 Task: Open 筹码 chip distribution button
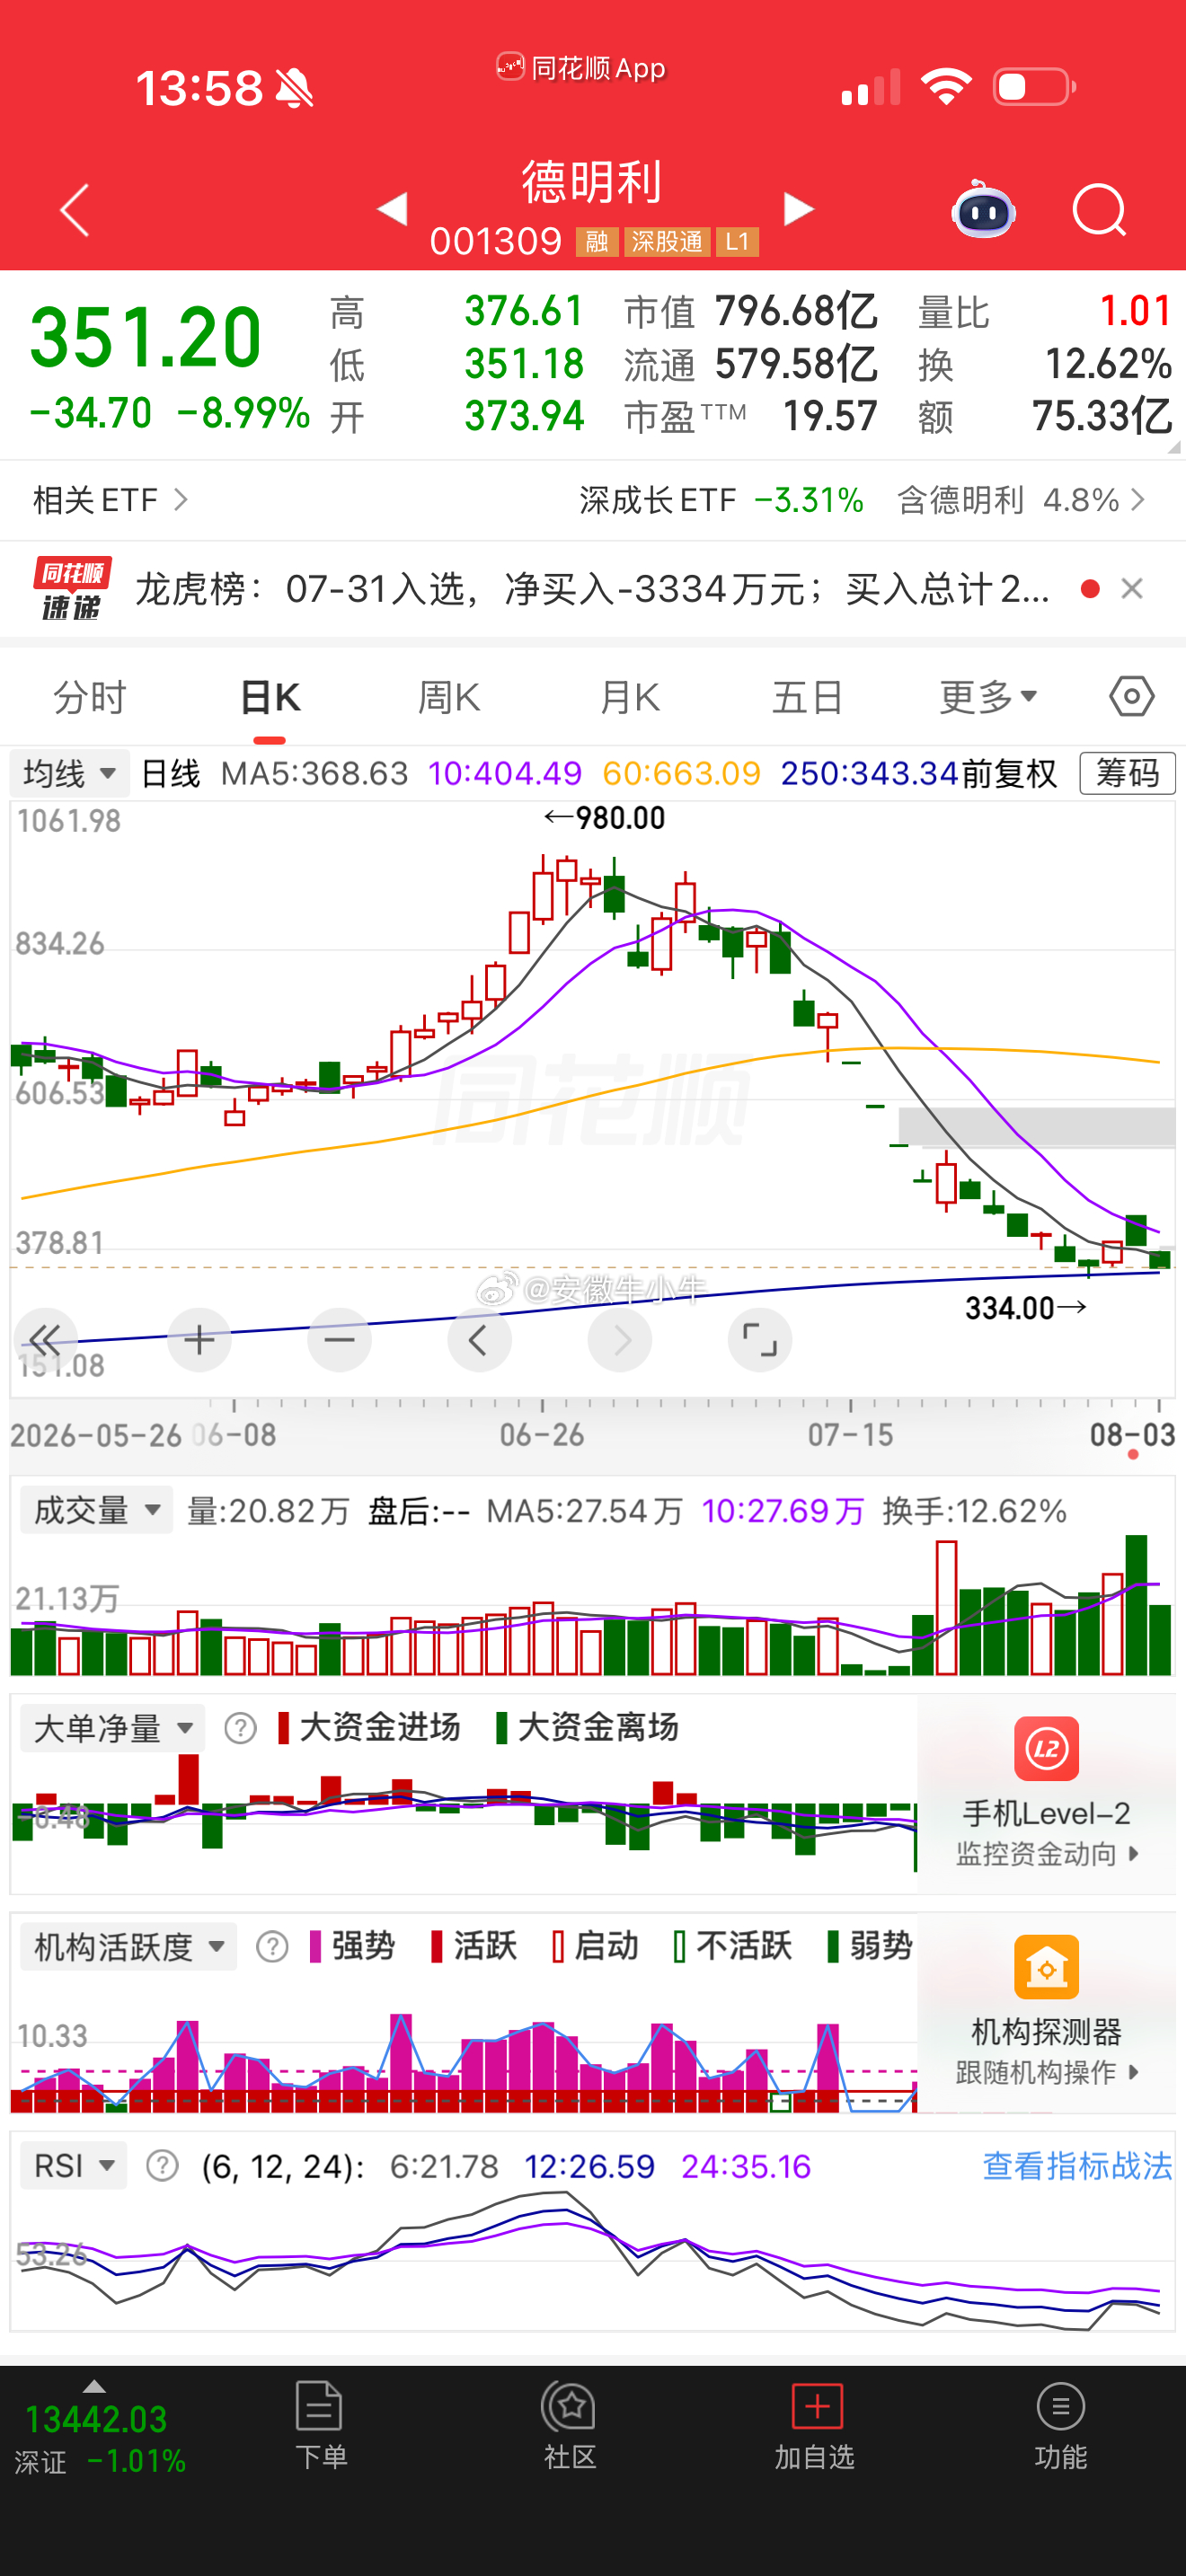[1127, 773]
